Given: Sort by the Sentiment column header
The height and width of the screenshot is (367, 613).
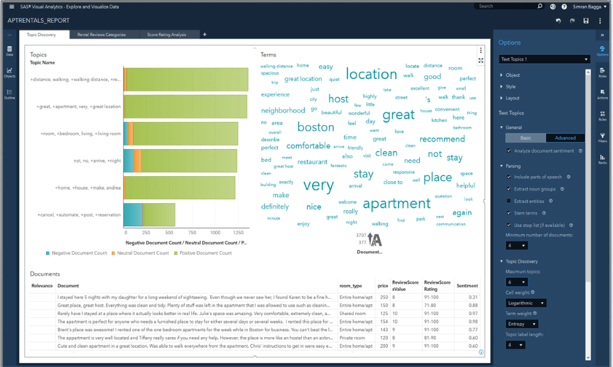Looking at the screenshot, I should click(x=467, y=286).
